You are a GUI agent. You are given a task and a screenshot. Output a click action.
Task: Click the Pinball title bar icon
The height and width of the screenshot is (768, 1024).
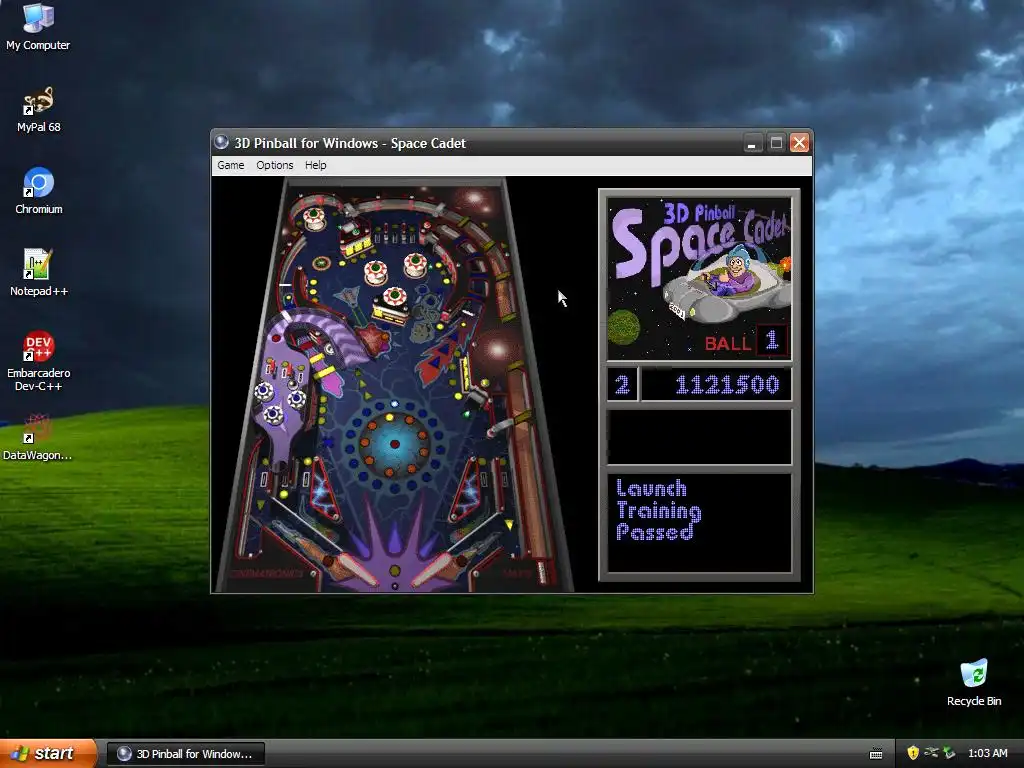pos(221,142)
